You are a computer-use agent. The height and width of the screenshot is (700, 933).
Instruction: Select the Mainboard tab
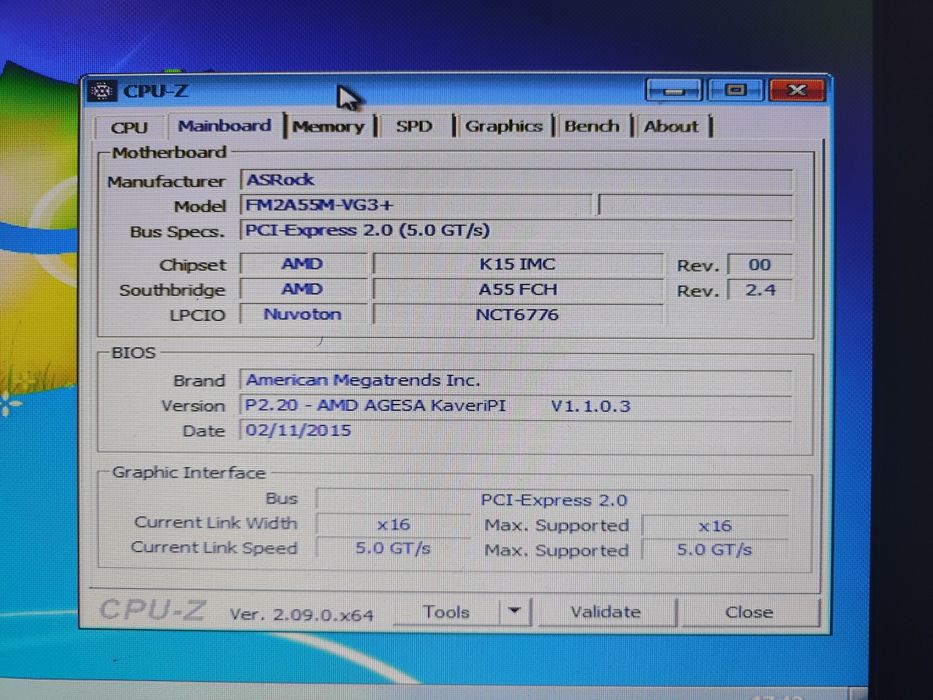pos(224,126)
